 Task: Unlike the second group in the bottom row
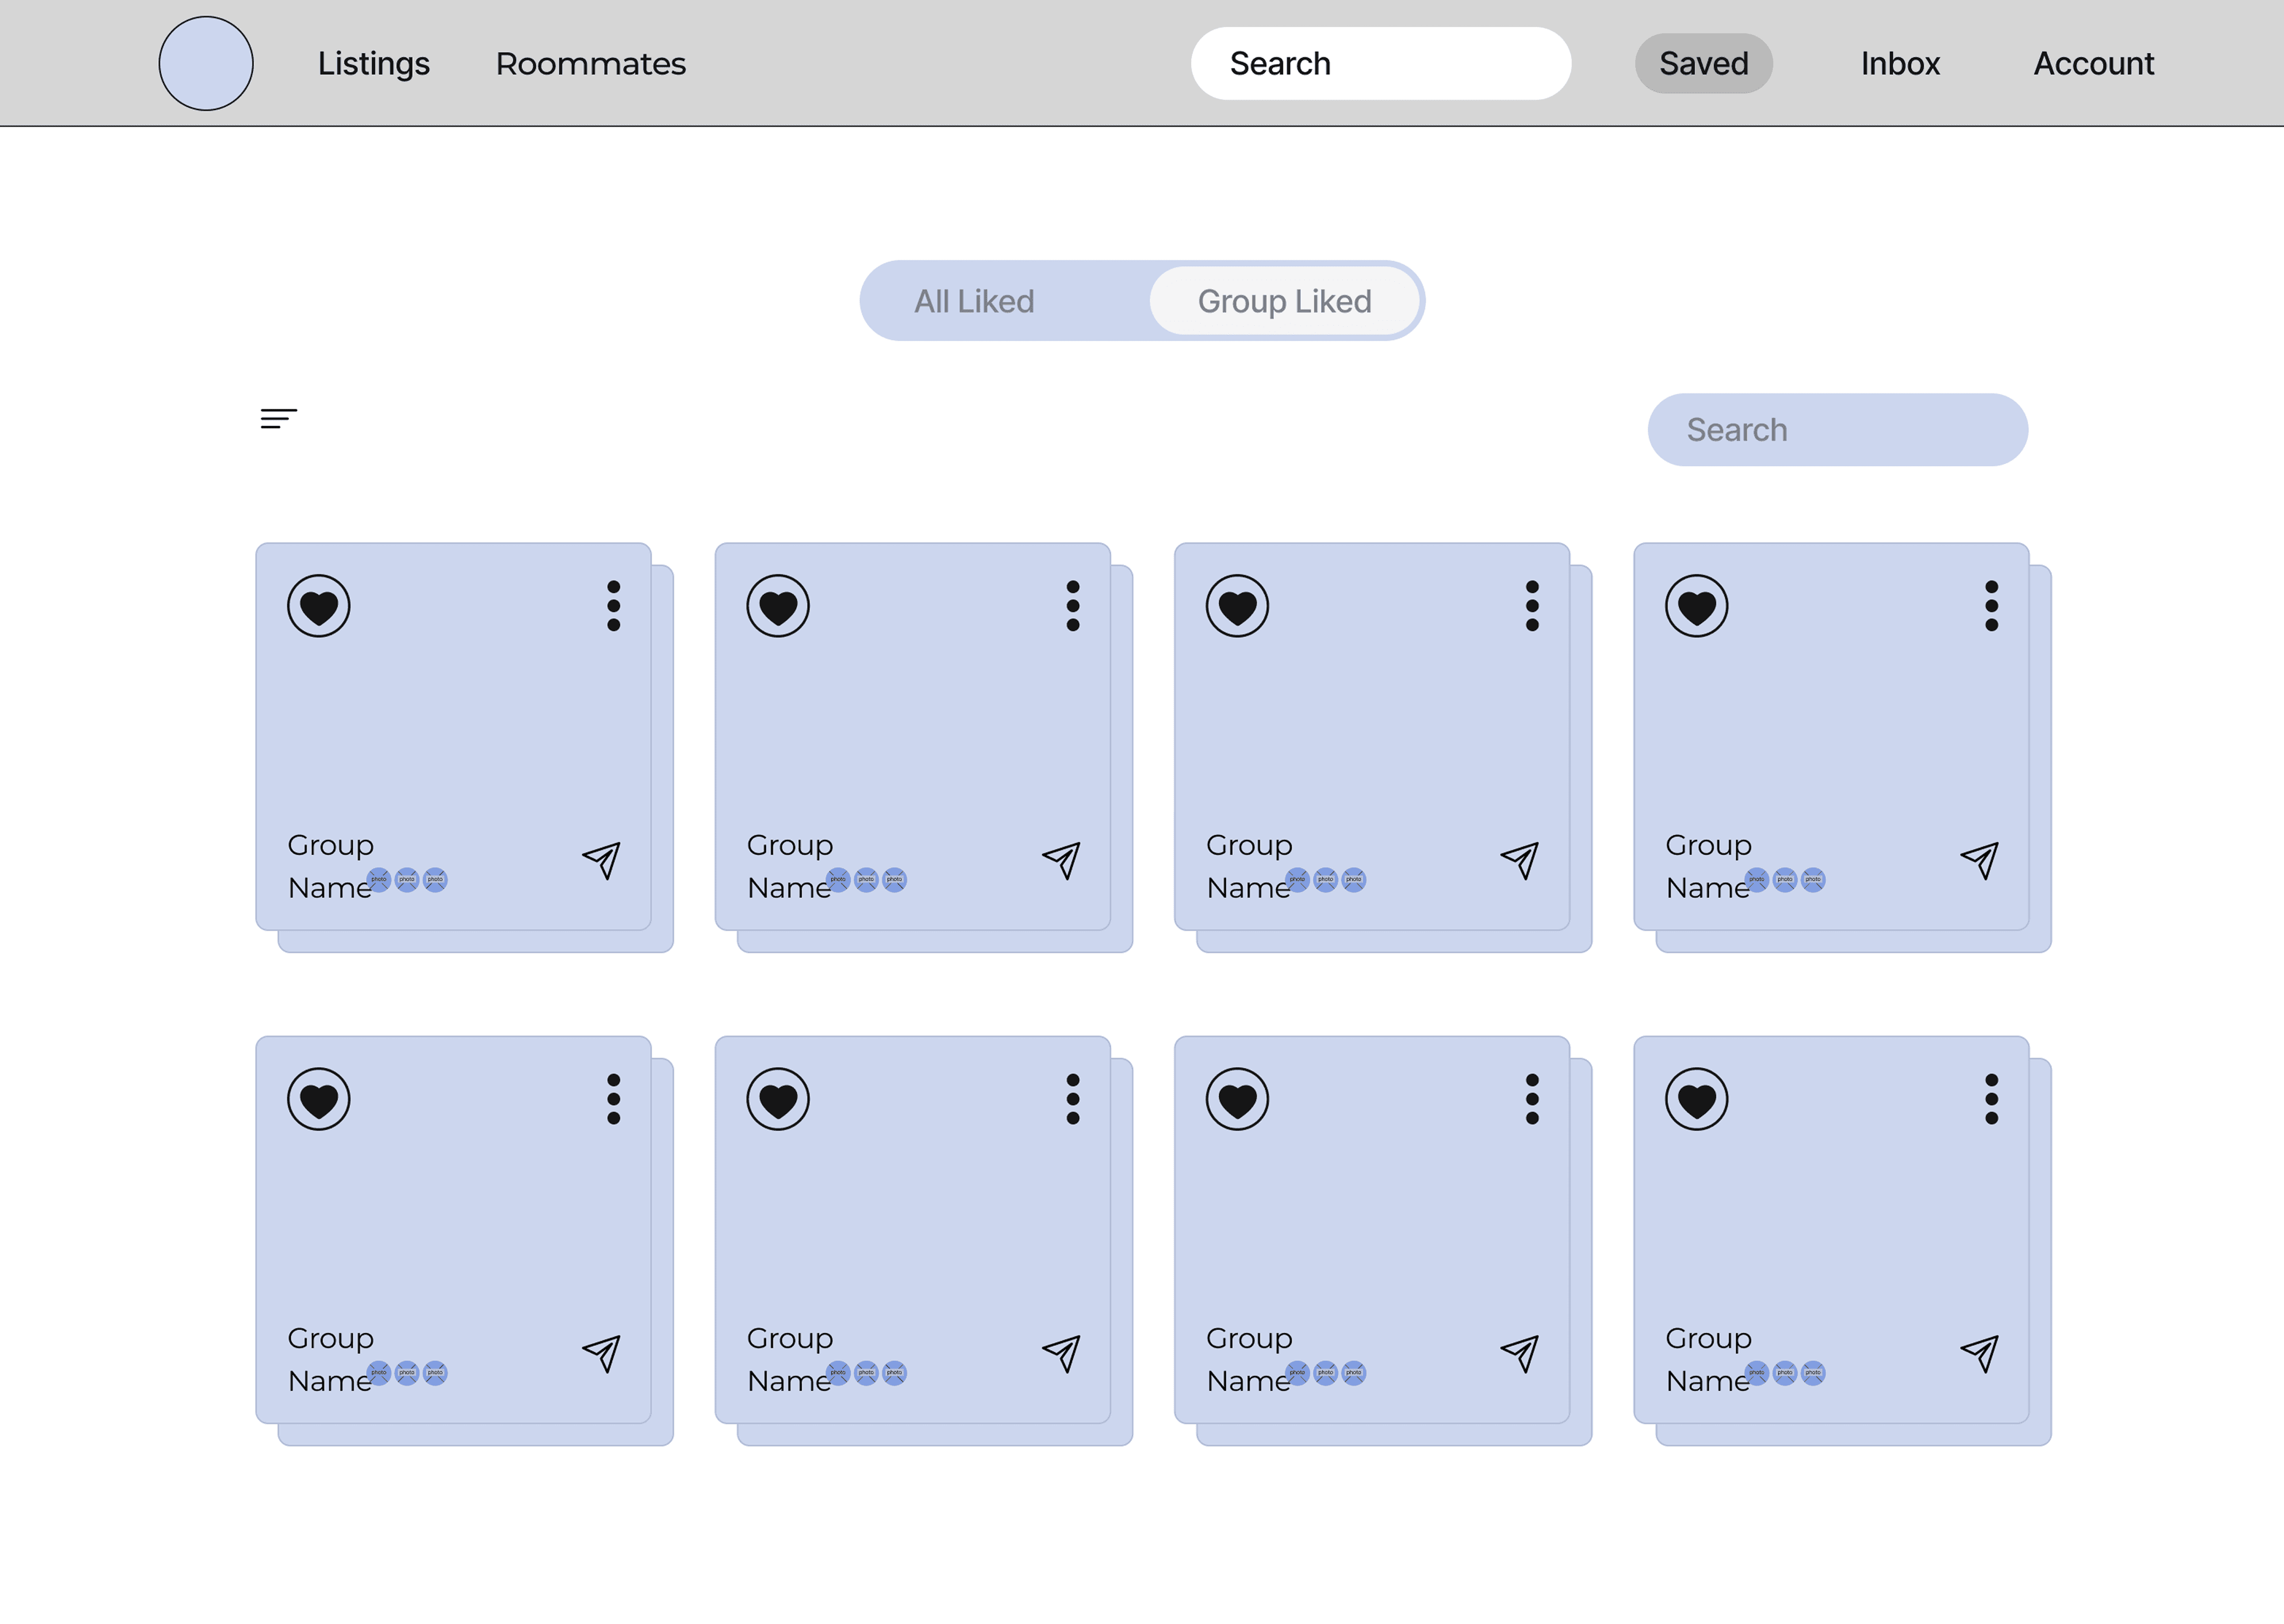click(x=778, y=1099)
